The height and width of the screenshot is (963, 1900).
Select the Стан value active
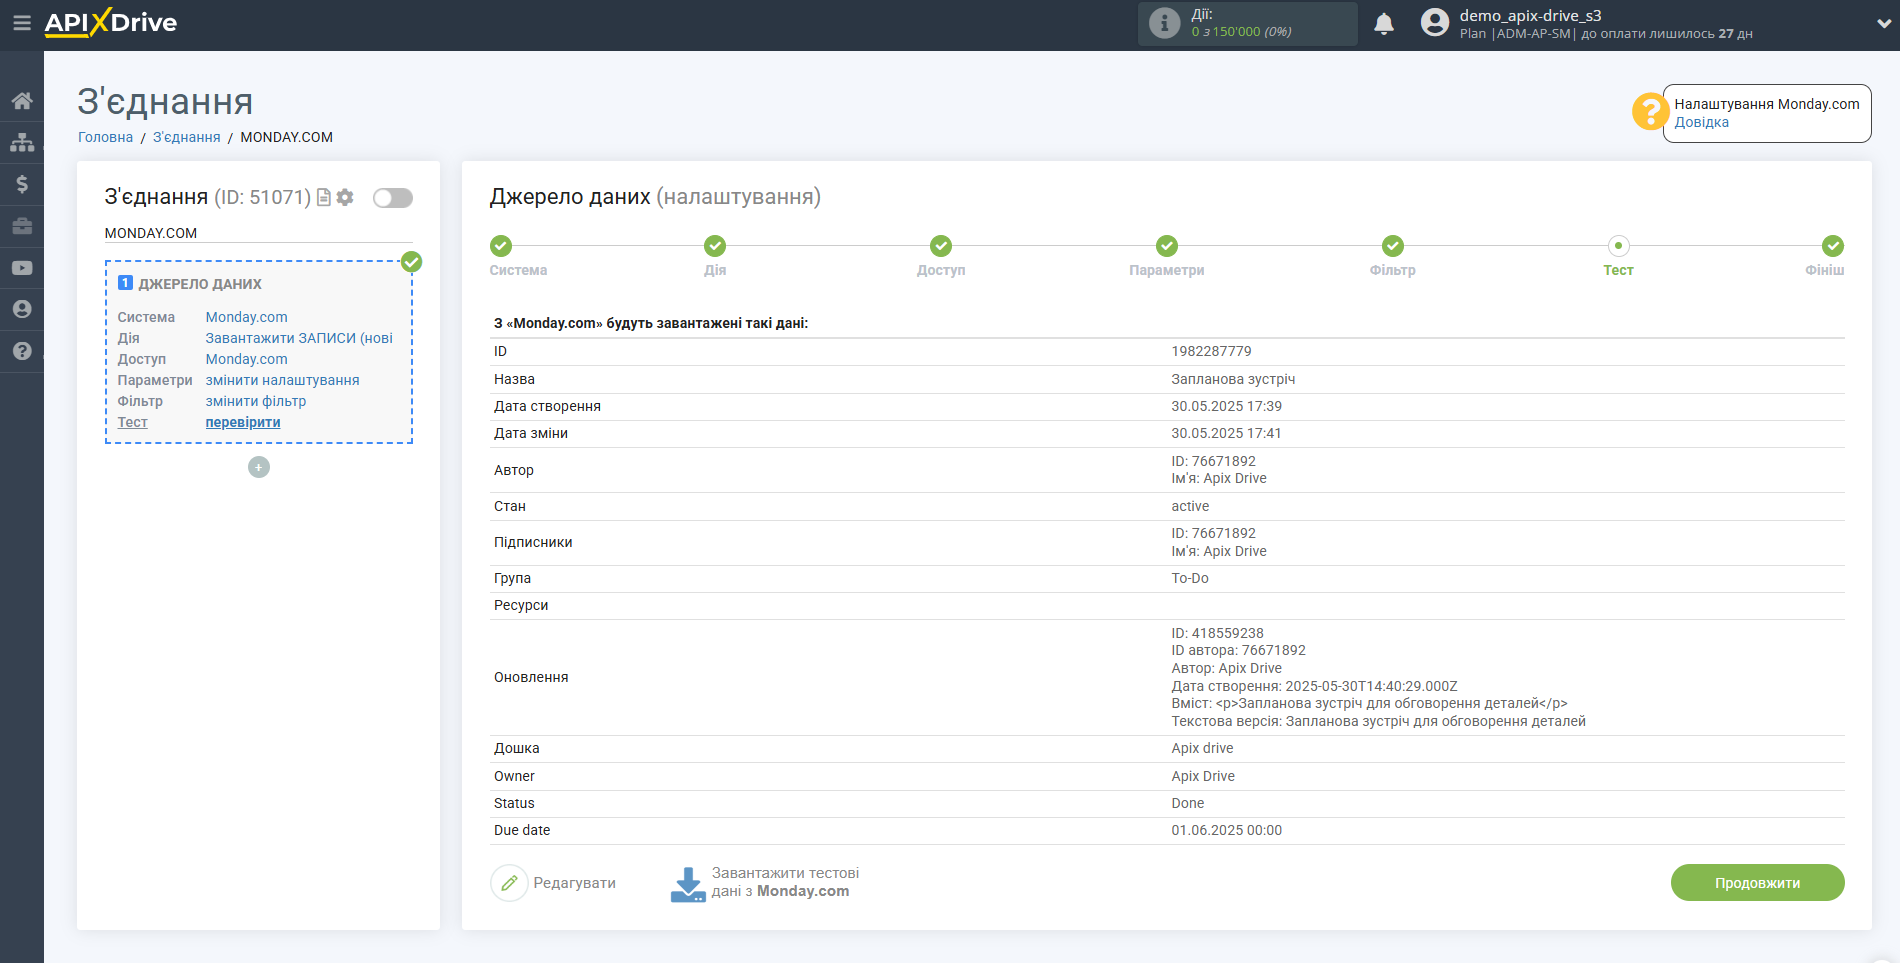[x=1190, y=506]
